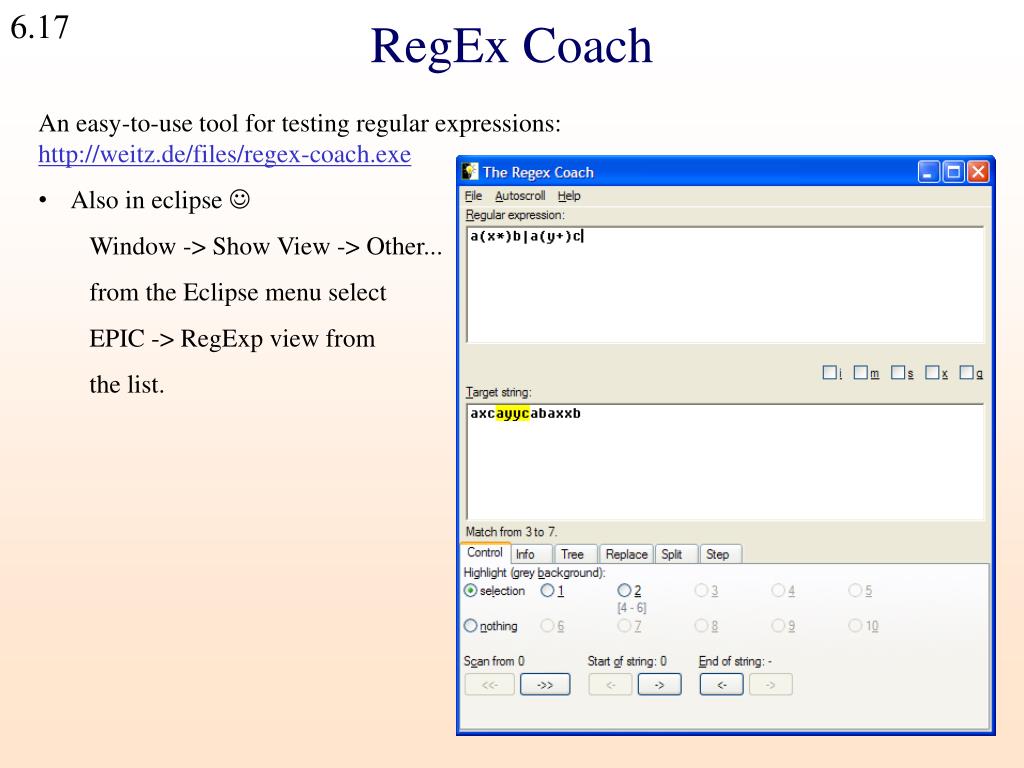This screenshot has width=1024, height=768.
Task: Enable the global 'g' checkbox
Action: tap(967, 373)
